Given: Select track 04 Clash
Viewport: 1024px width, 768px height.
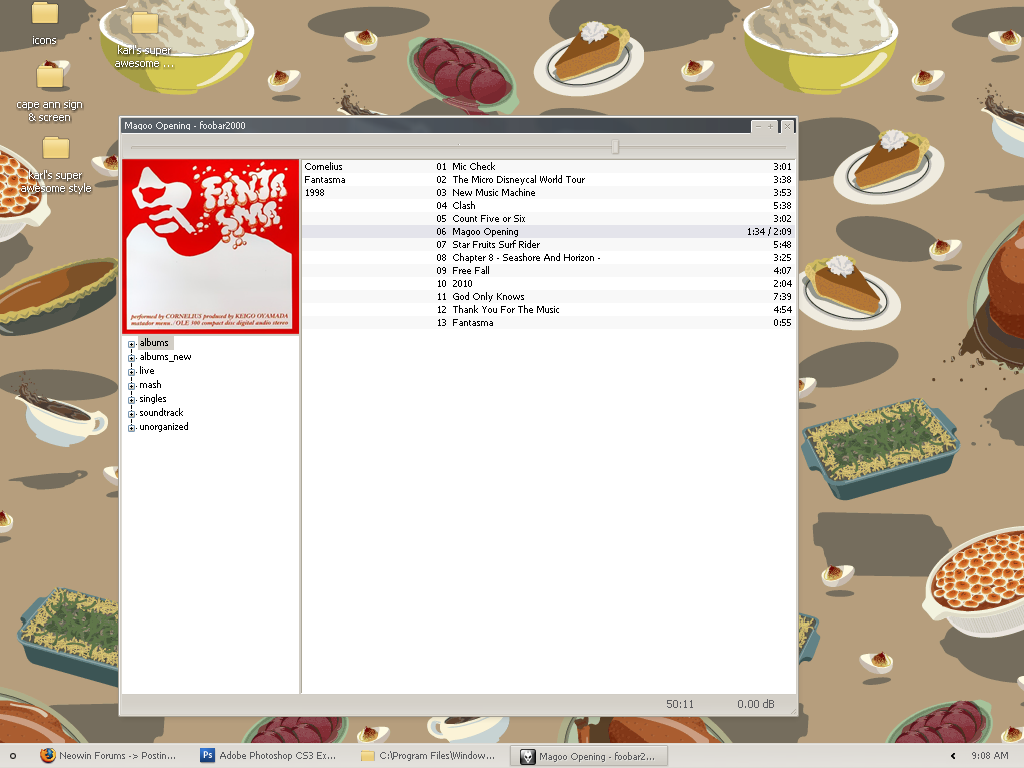Looking at the screenshot, I should [547, 206].
